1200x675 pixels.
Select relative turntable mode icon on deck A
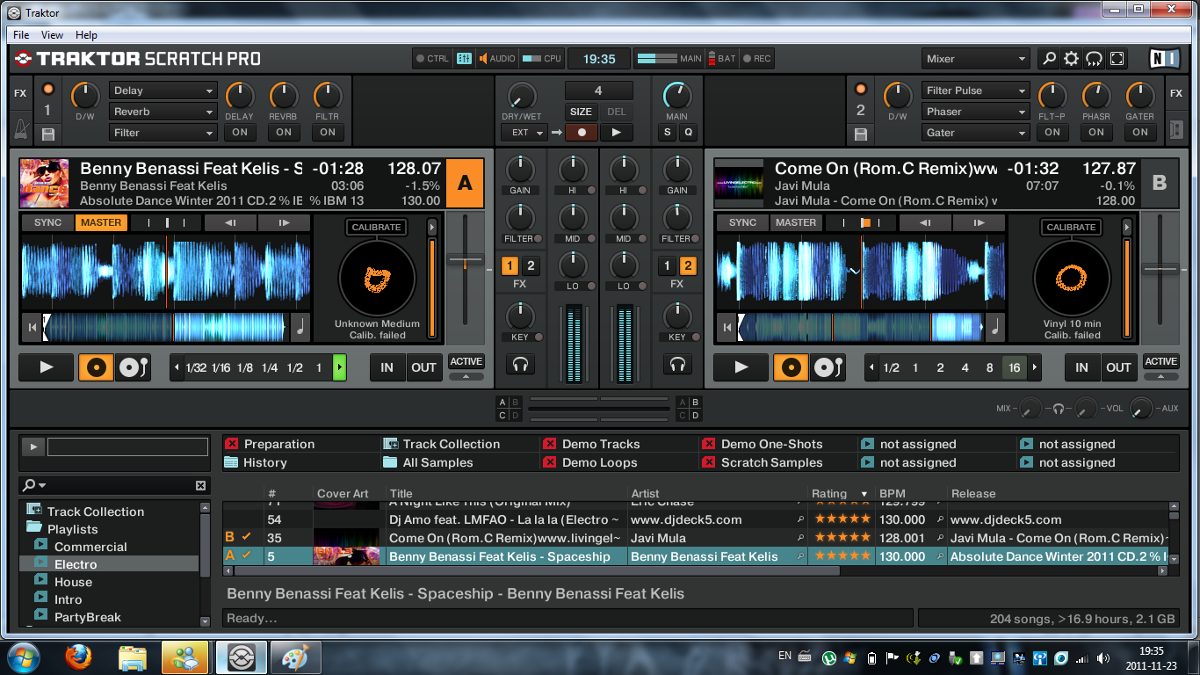click(x=132, y=367)
